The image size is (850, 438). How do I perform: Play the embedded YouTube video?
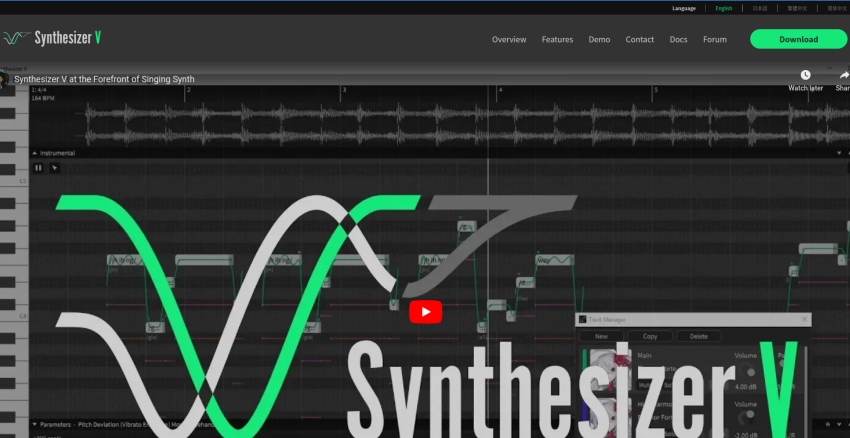426,312
